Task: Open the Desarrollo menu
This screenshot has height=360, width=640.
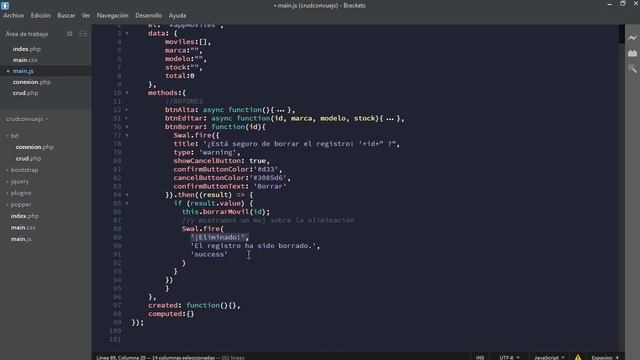Action: tap(149, 16)
